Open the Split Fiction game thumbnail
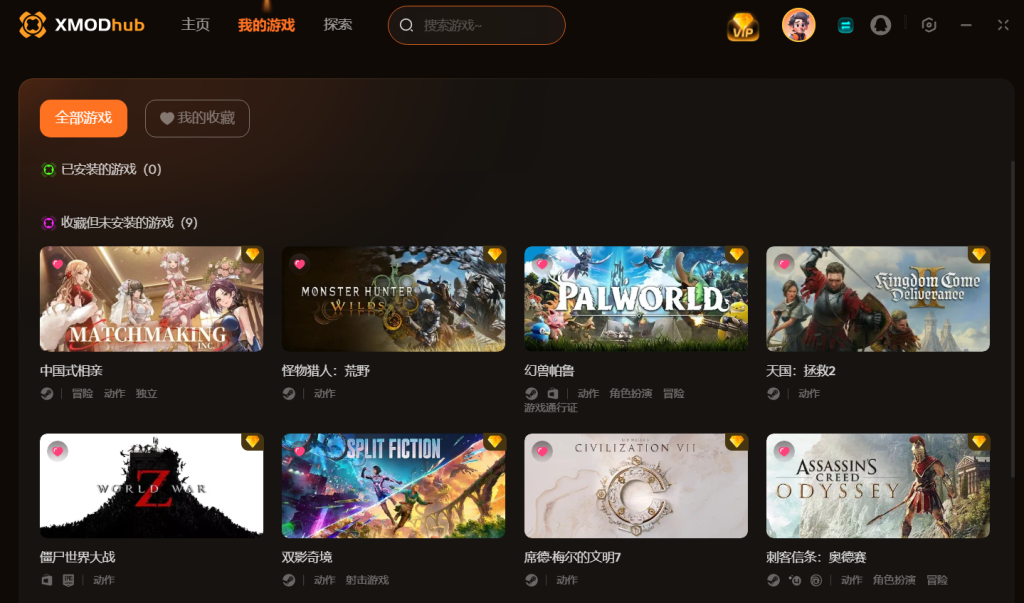The image size is (1024, 603). pos(393,485)
